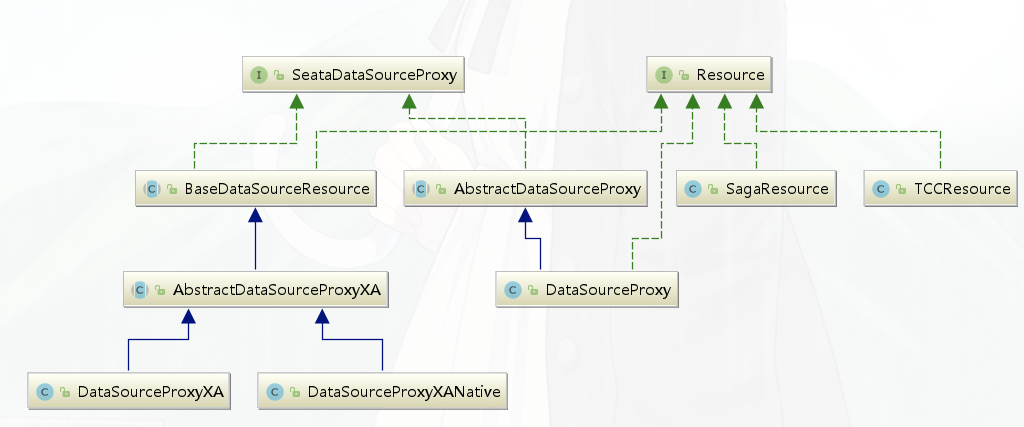Click the lock icon on AbstractDataSourceProxyXA

160,291
